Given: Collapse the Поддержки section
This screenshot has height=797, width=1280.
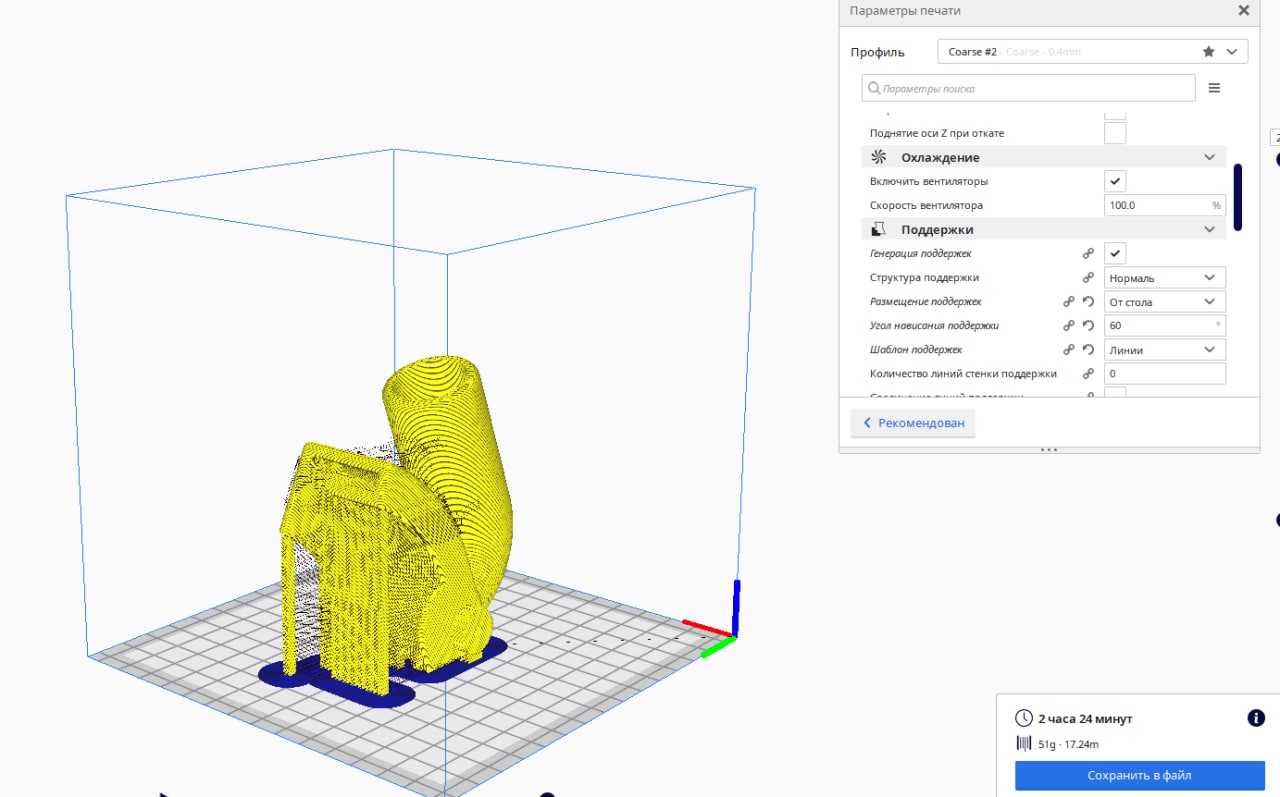Looking at the screenshot, I should [x=1209, y=229].
